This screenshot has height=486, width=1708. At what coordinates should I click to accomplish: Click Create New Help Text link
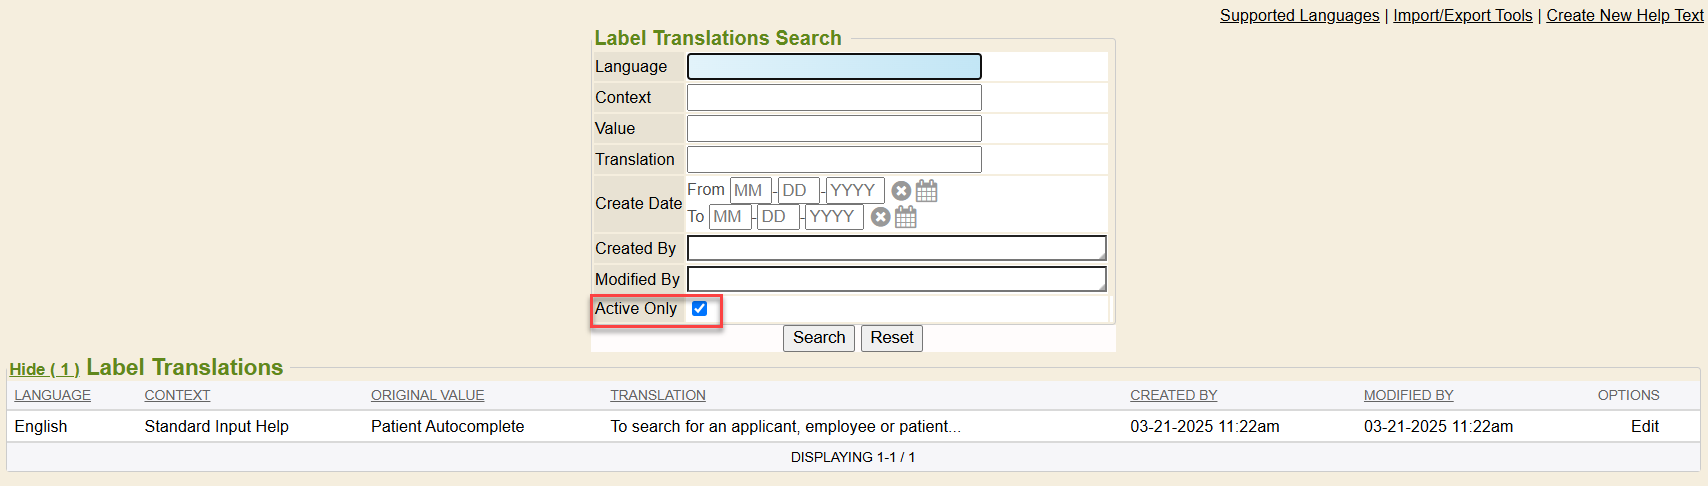(1624, 15)
